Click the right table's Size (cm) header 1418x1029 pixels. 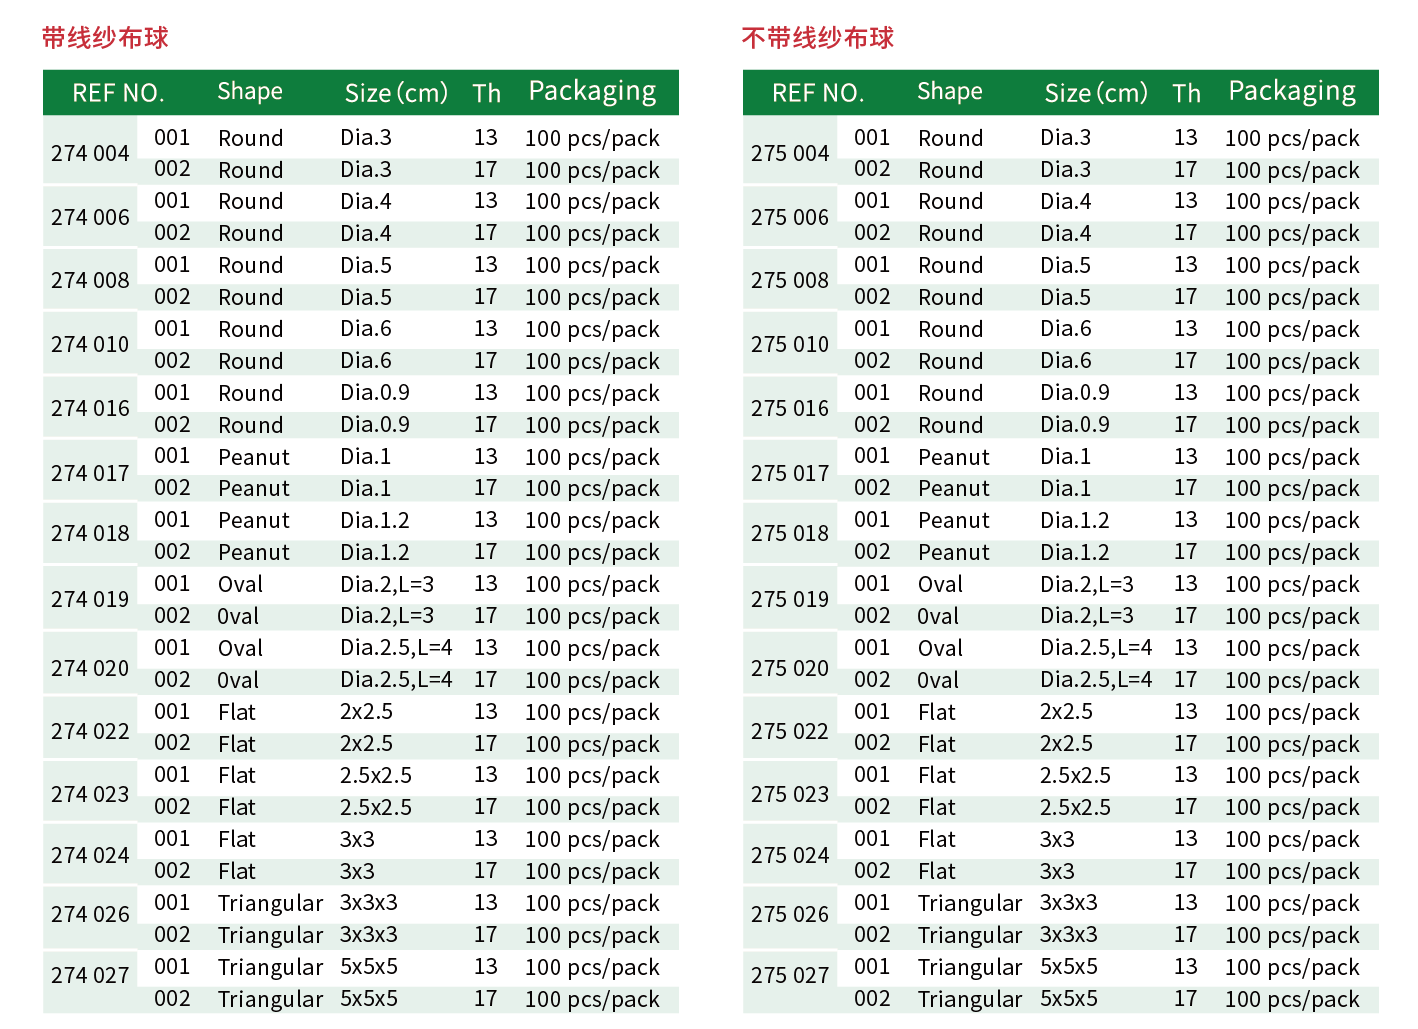point(1096,93)
